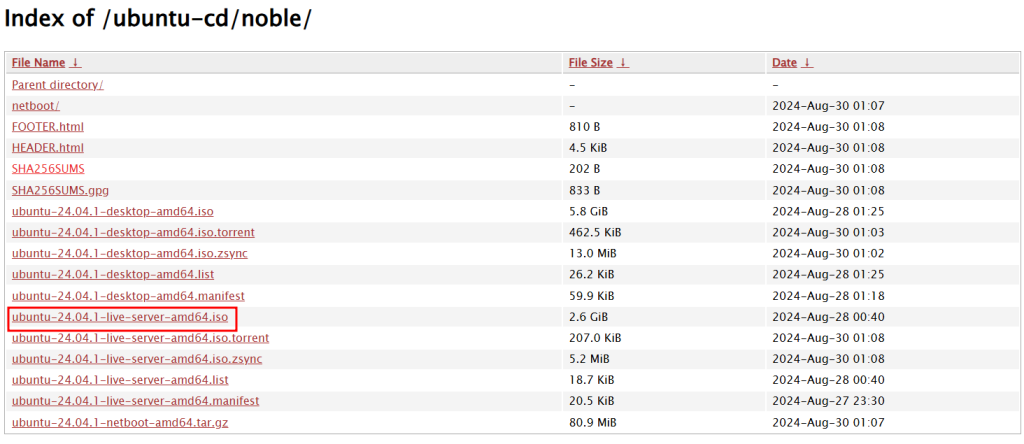The image size is (1024, 444).
Task: Download live-server iso.zsync file
Action: tap(137, 359)
